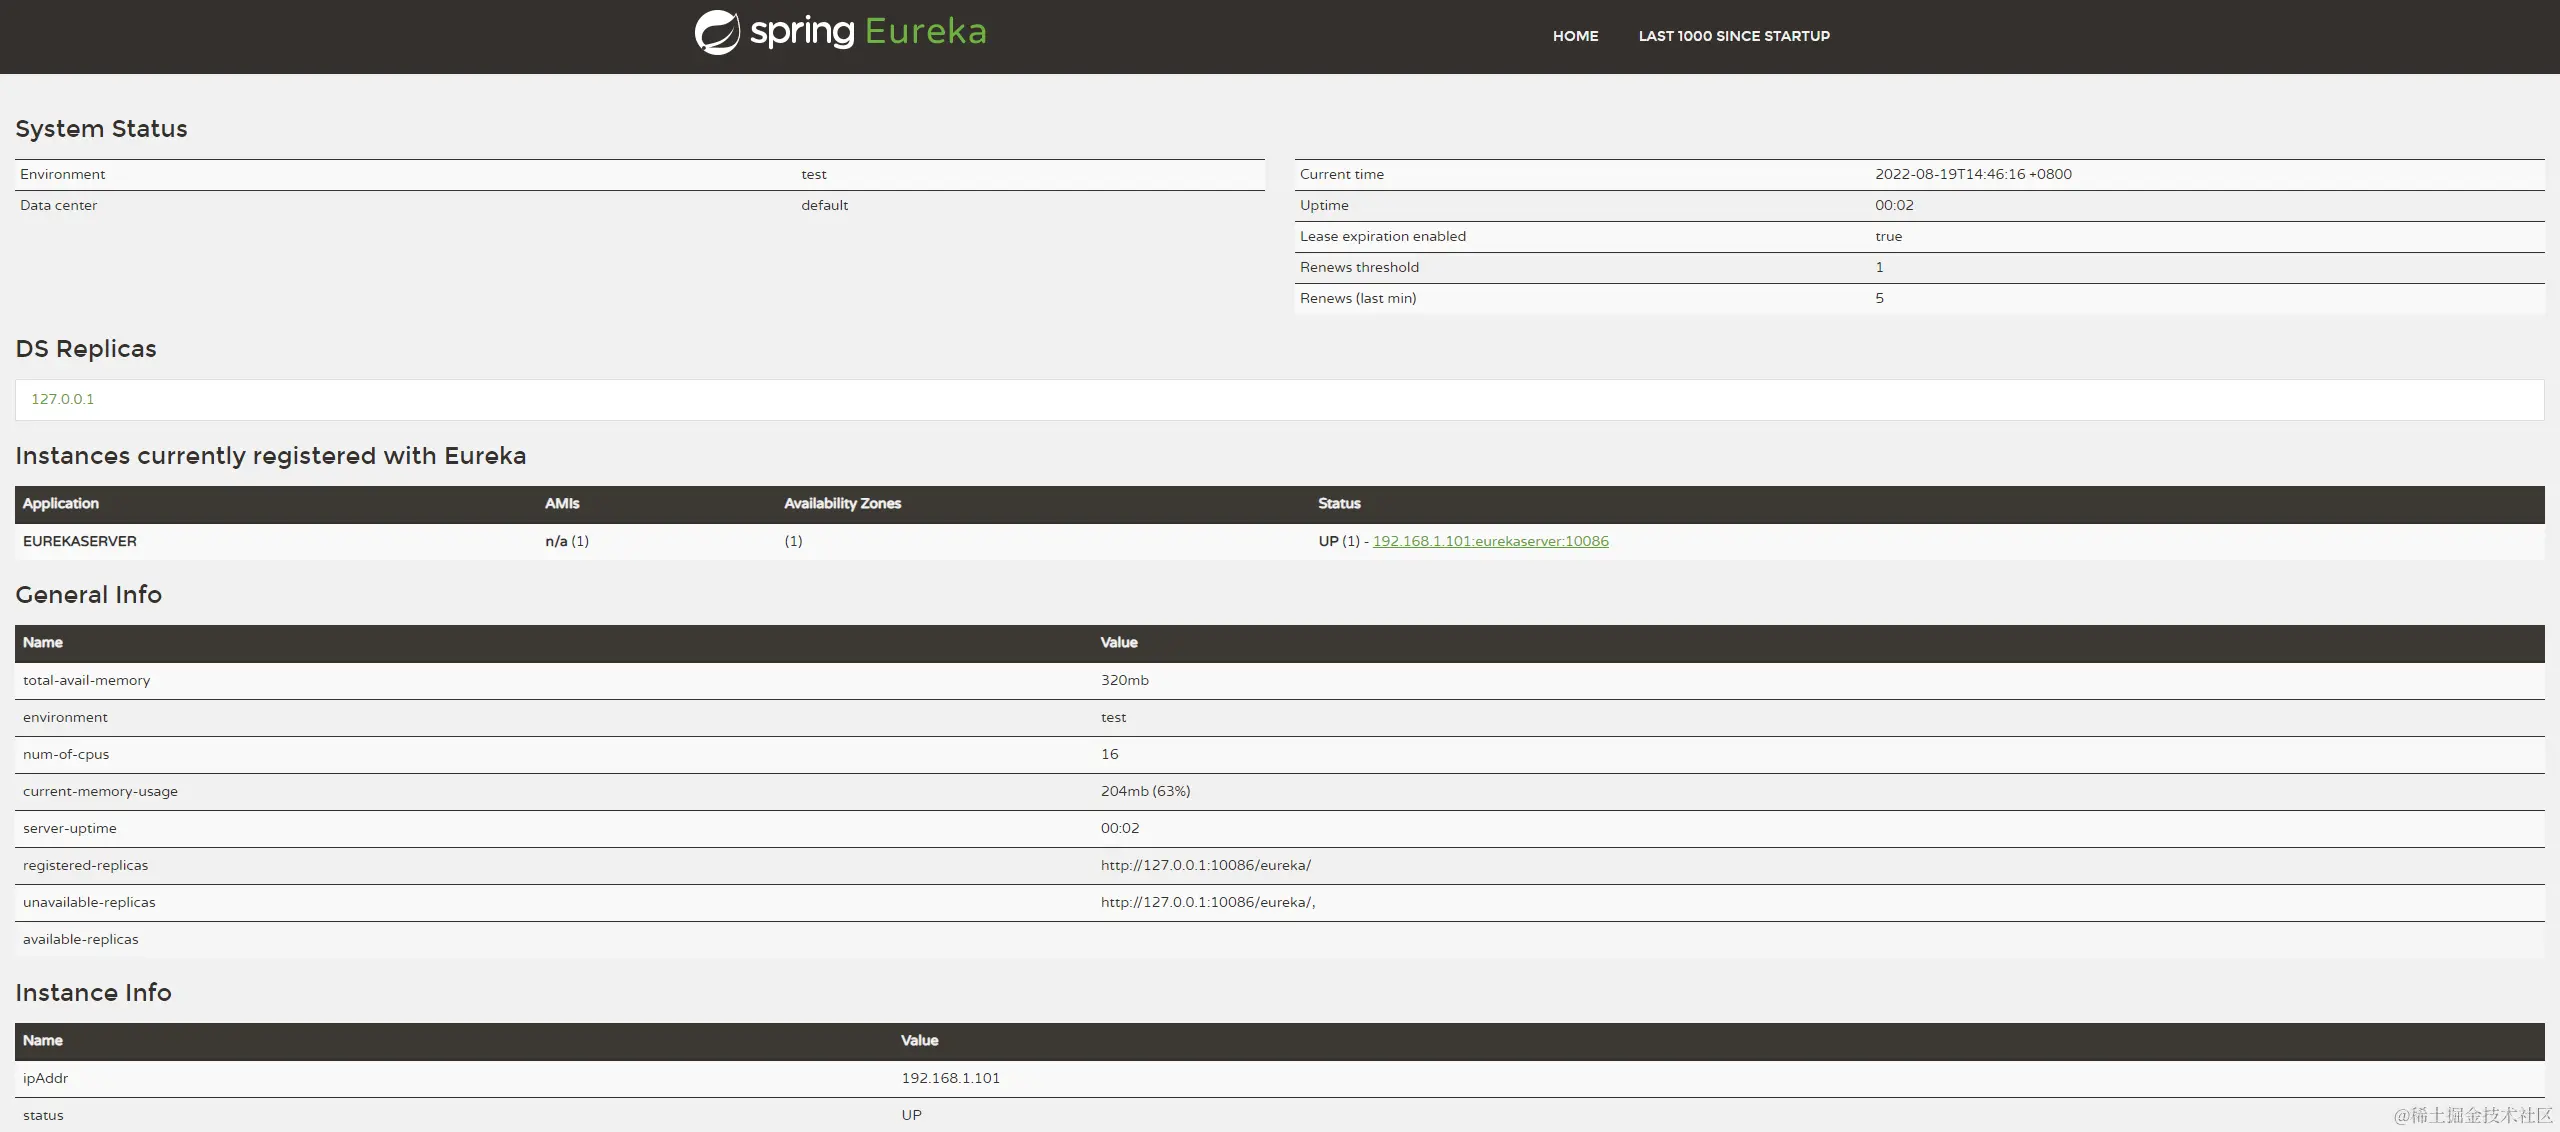The height and width of the screenshot is (1132, 2560).
Task: Click the Availability Zones column header
Action: point(842,503)
